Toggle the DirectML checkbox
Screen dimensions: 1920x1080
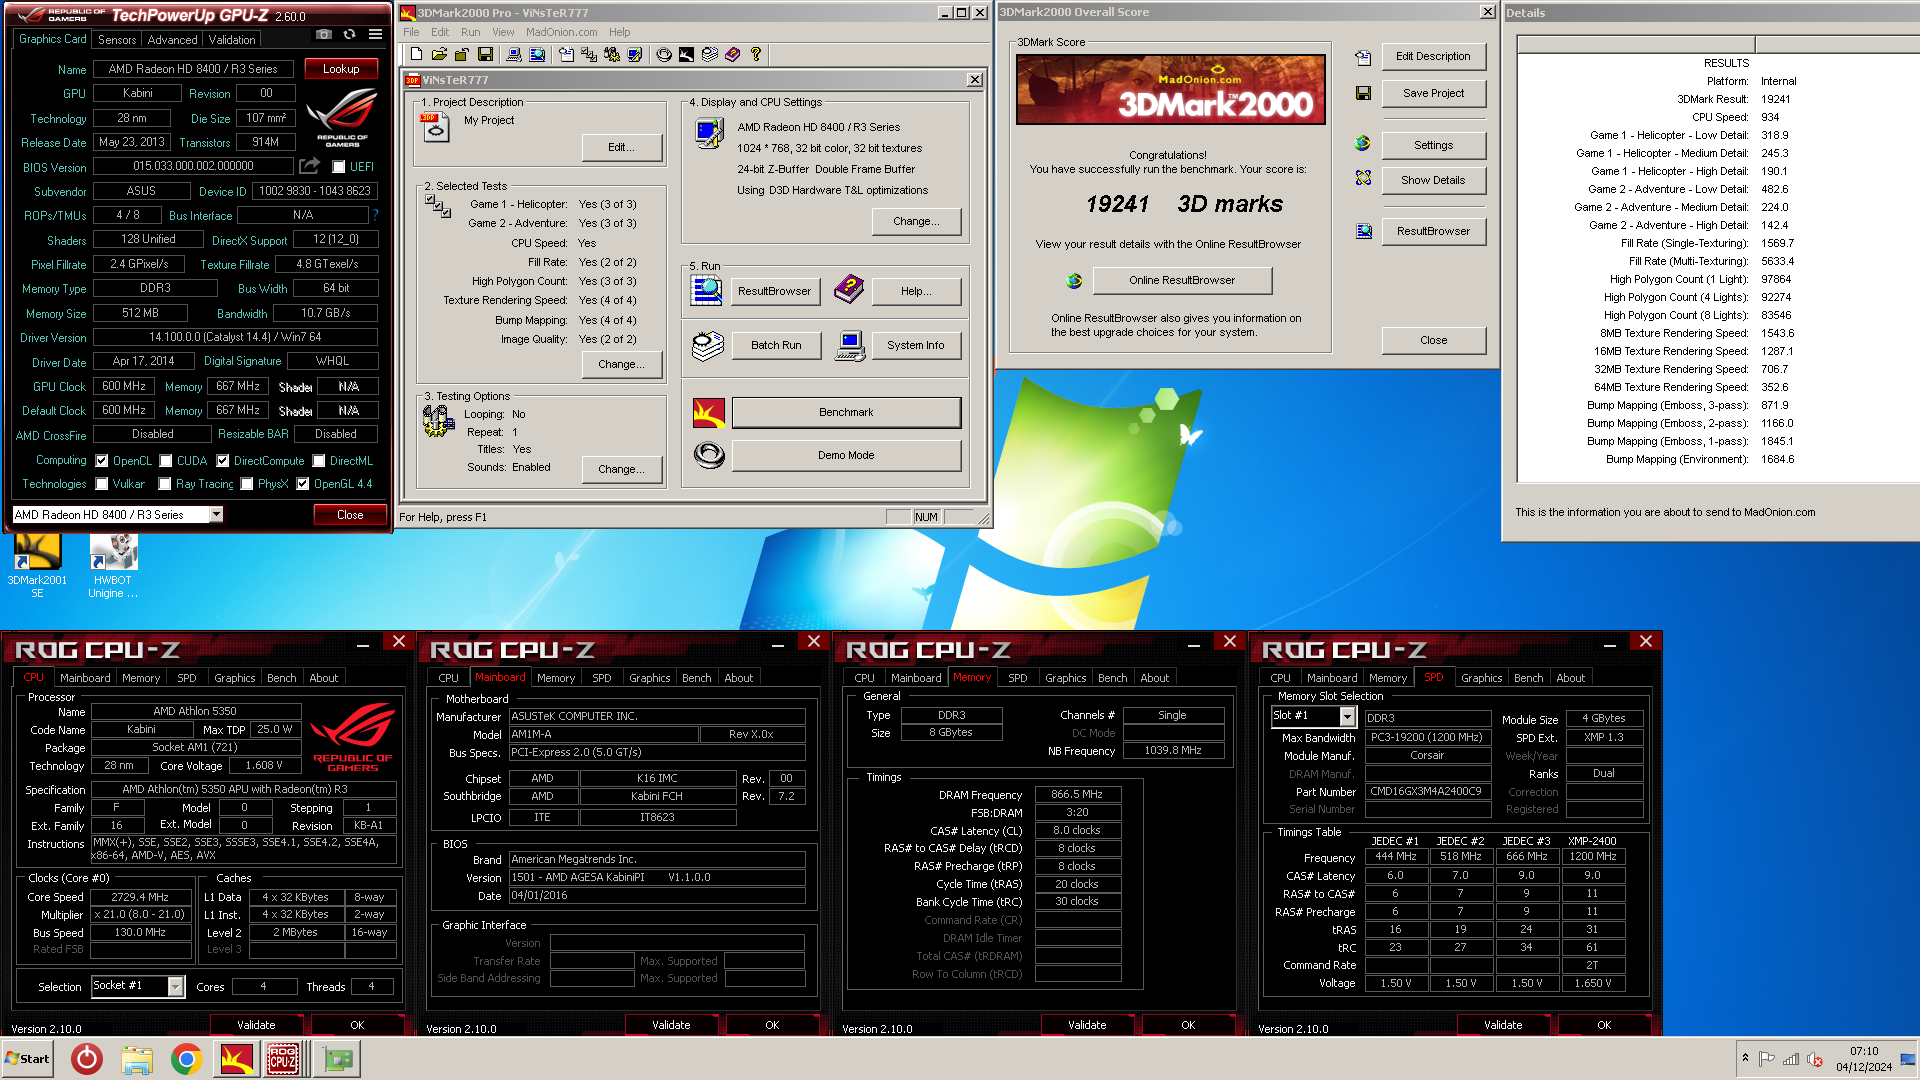pyautogui.click(x=319, y=461)
